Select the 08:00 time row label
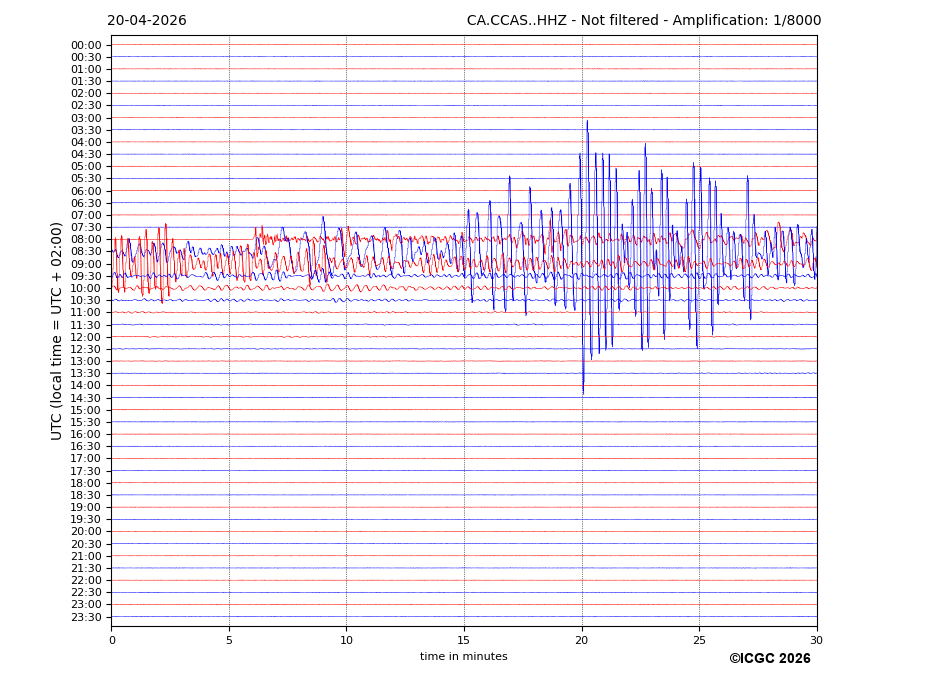This screenshot has height=696, width=927. coord(86,240)
